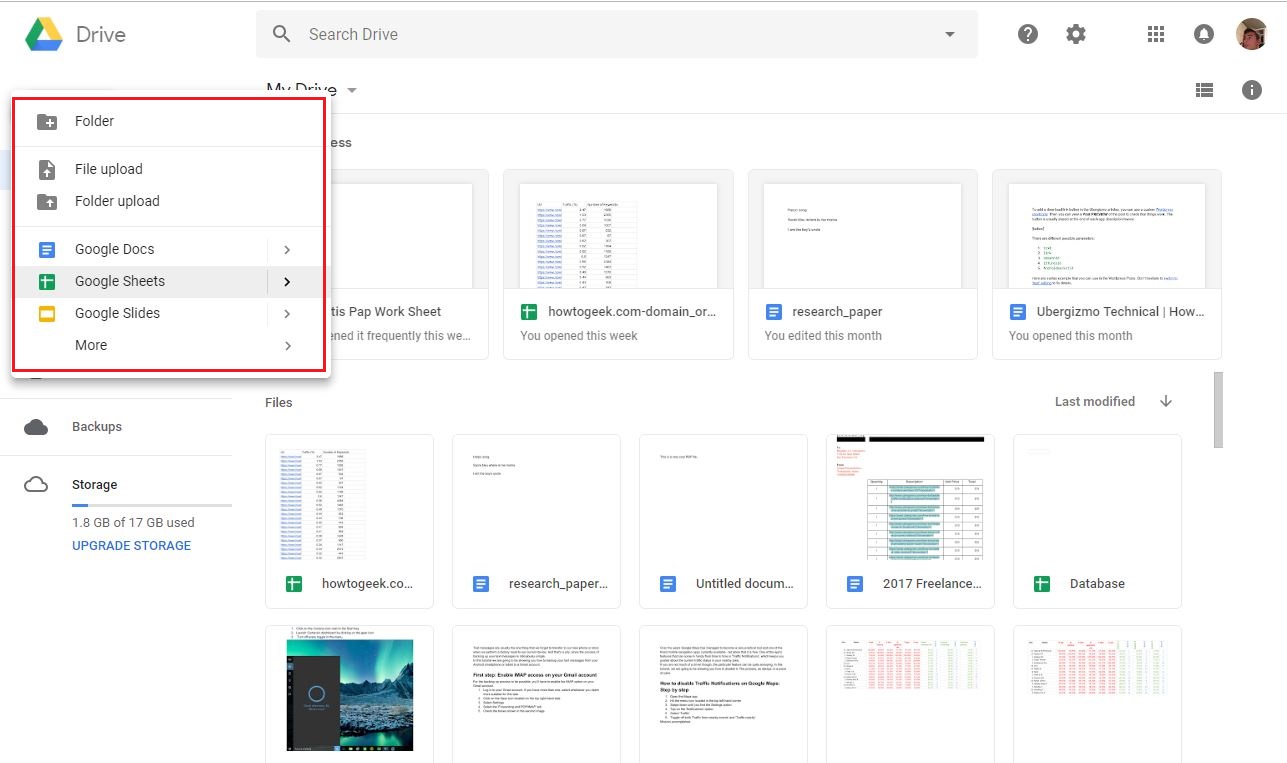The width and height of the screenshot is (1287, 763).
Task: Reverse sort order with the arrow
Action: (x=1166, y=401)
